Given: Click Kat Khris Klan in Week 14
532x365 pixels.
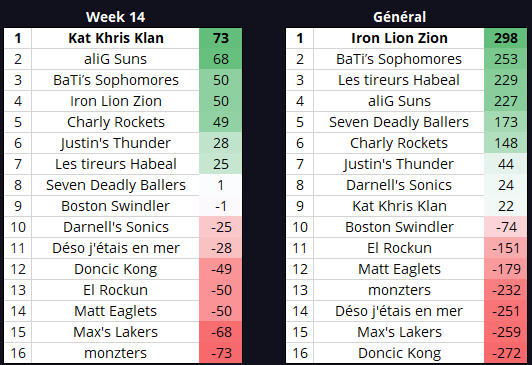Looking at the screenshot, I should [x=116, y=38].
